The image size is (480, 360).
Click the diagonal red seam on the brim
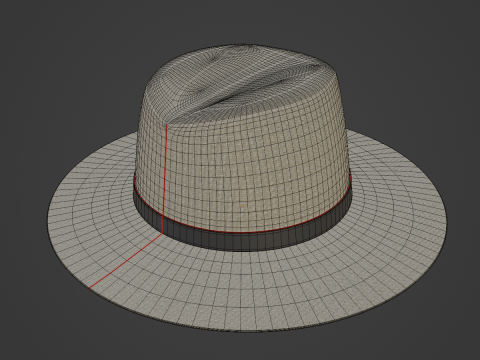tap(126, 261)
